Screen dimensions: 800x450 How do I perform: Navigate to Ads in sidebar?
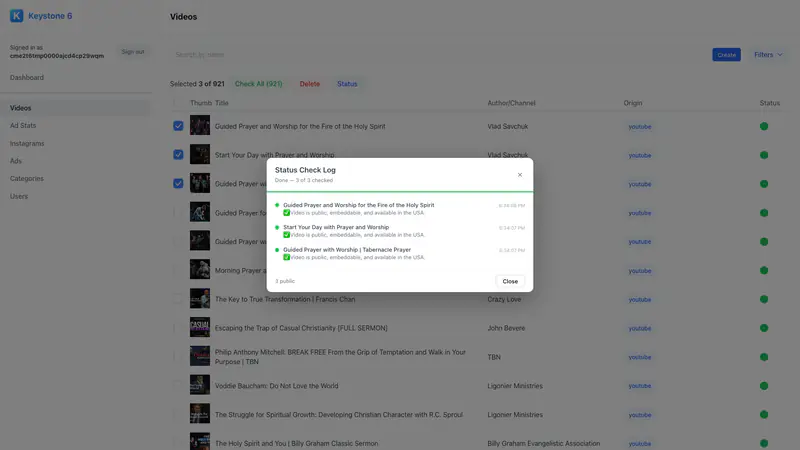16,161
